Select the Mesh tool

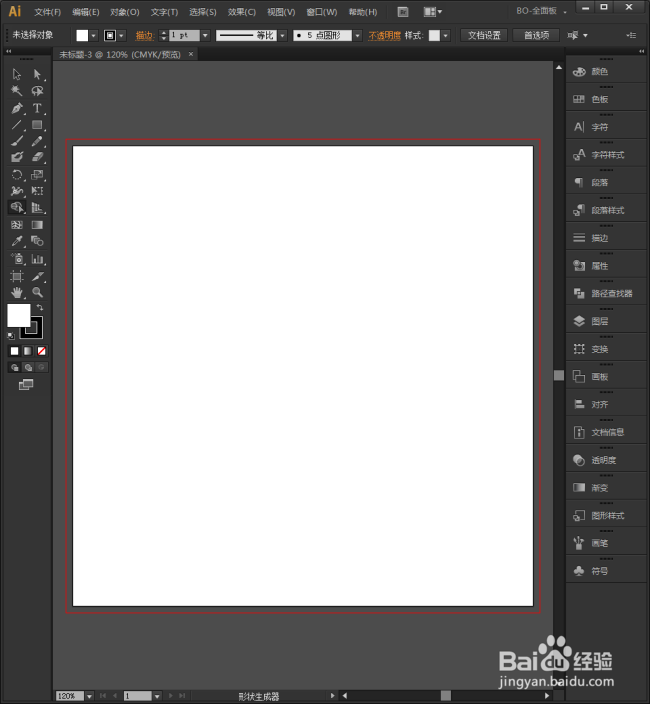(17, 224)
